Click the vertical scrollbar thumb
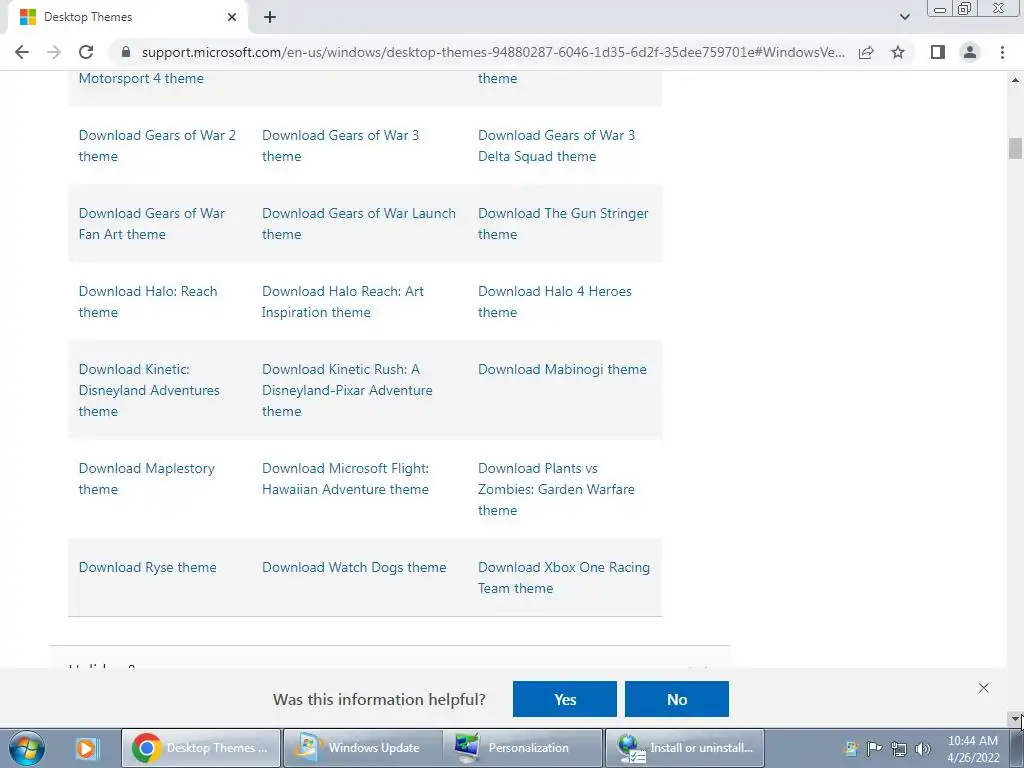 point(1015,148)
